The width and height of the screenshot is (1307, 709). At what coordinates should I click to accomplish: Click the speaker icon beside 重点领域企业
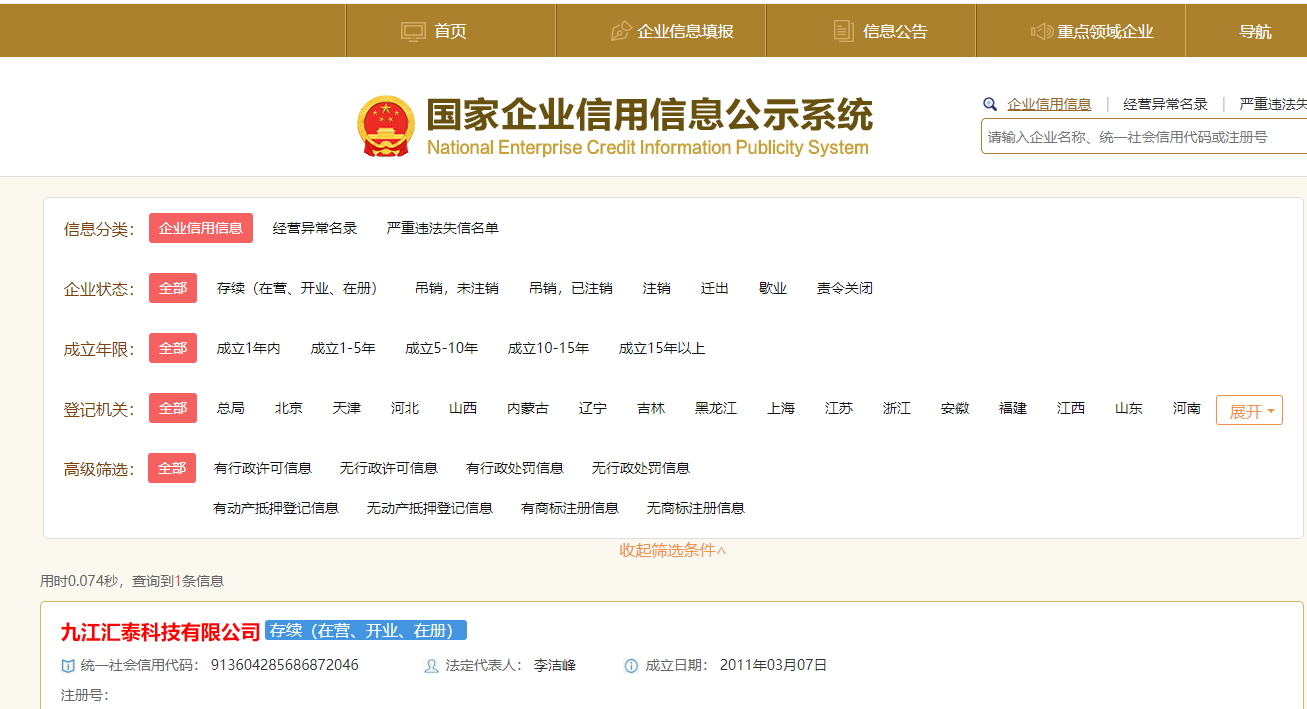pos(1041,31)
